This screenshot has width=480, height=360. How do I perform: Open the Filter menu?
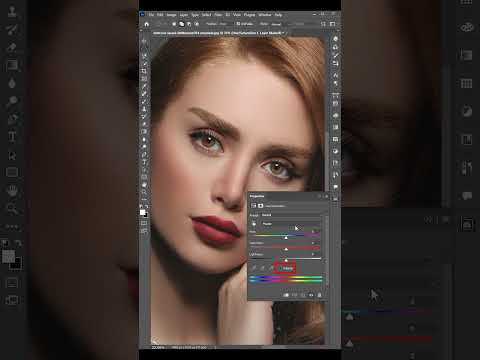click(218, 15)
